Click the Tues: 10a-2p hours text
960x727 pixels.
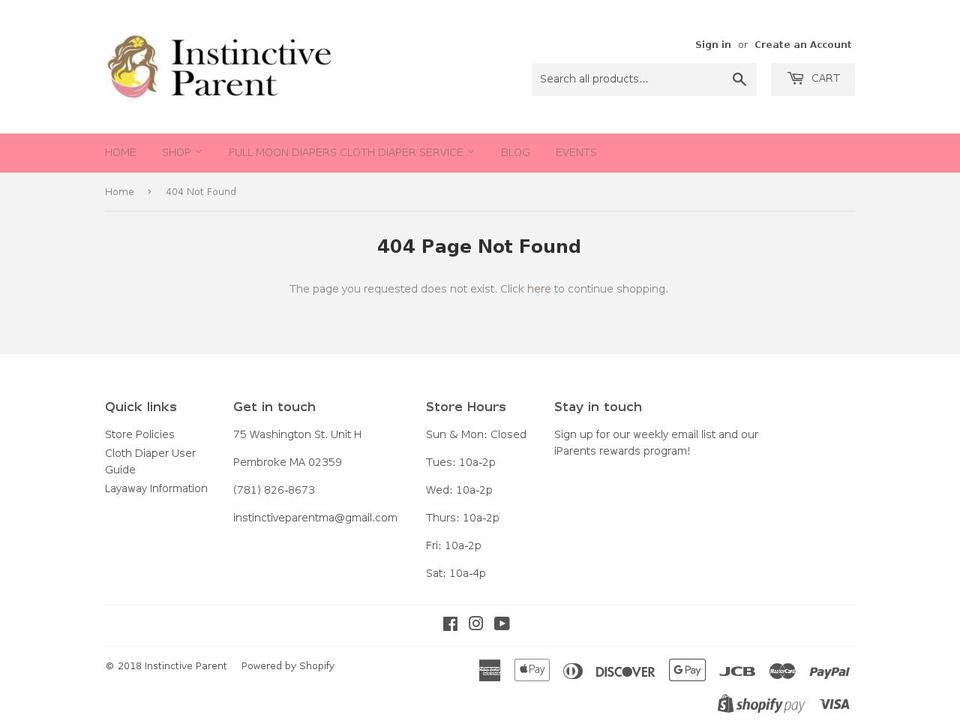[x=460, y=462]
